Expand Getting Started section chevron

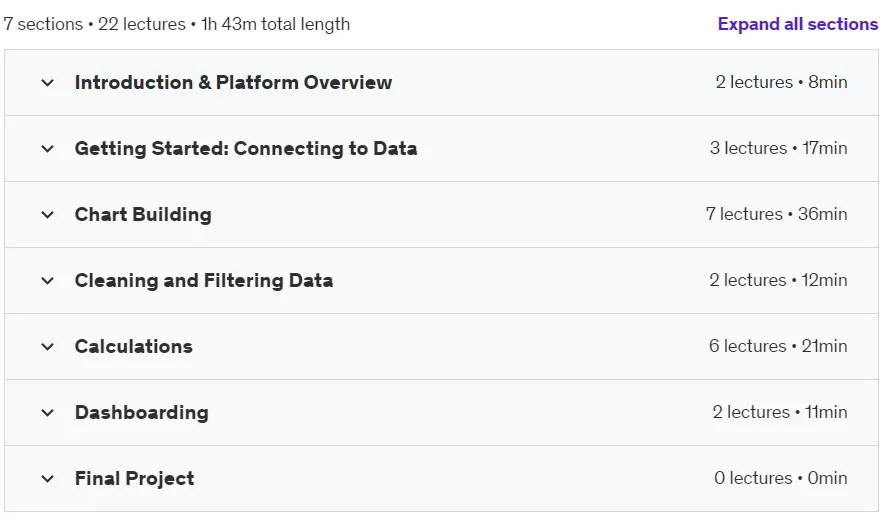click(x=47, y=149)
